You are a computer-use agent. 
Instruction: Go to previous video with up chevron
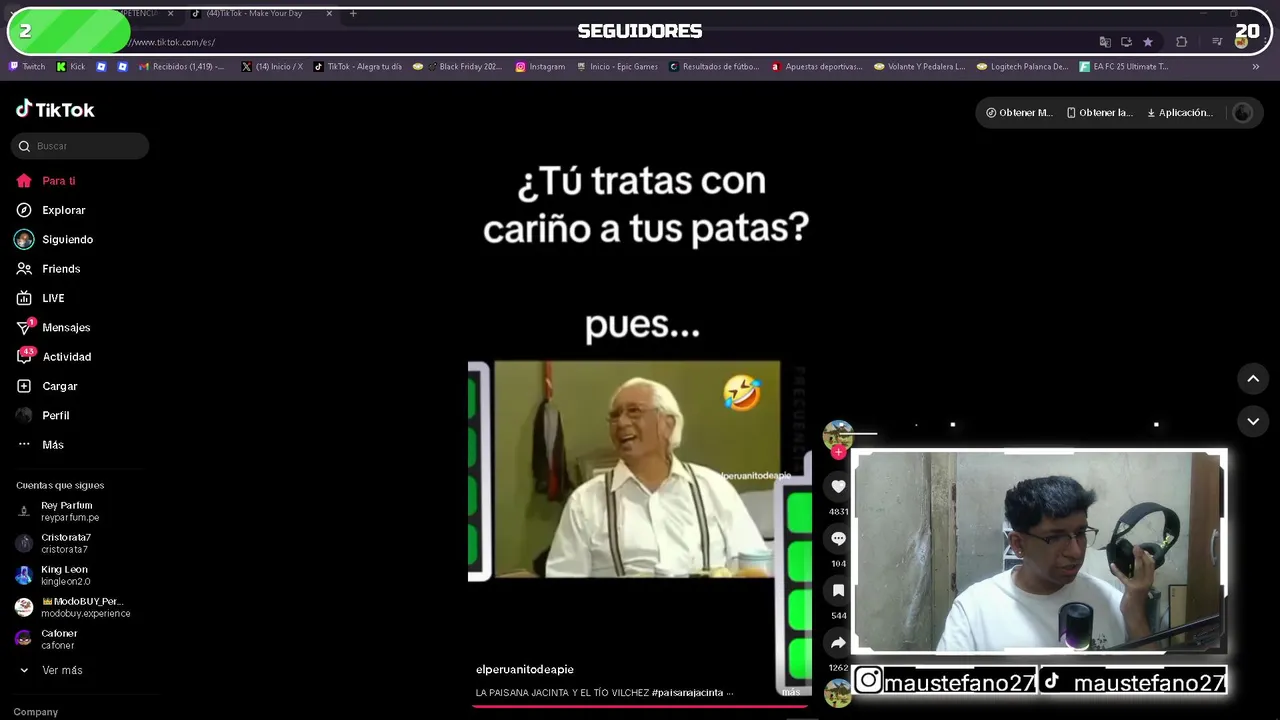coord(1253,379)
